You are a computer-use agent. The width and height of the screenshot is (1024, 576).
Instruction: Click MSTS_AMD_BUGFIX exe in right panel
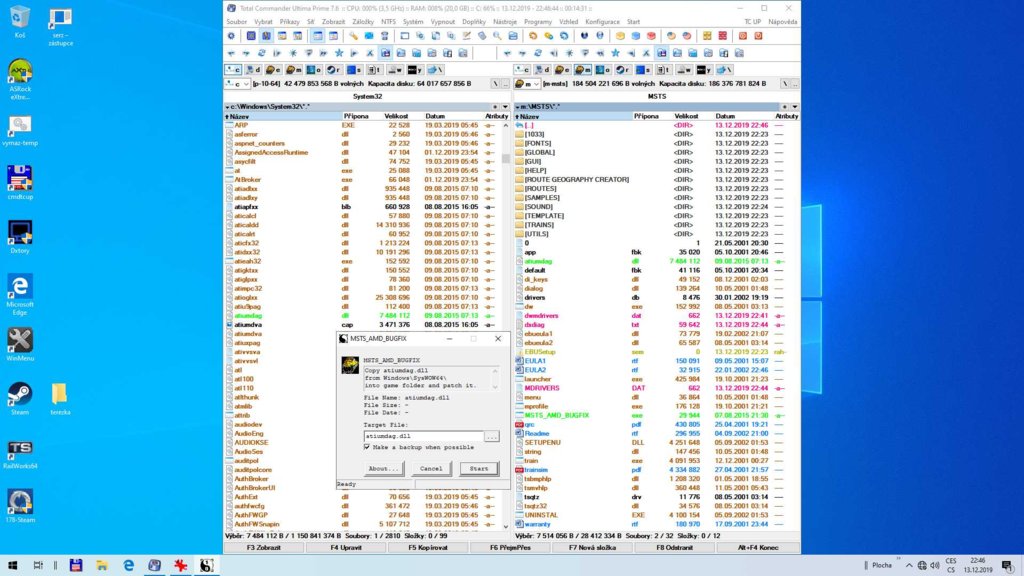coord(556,414)
